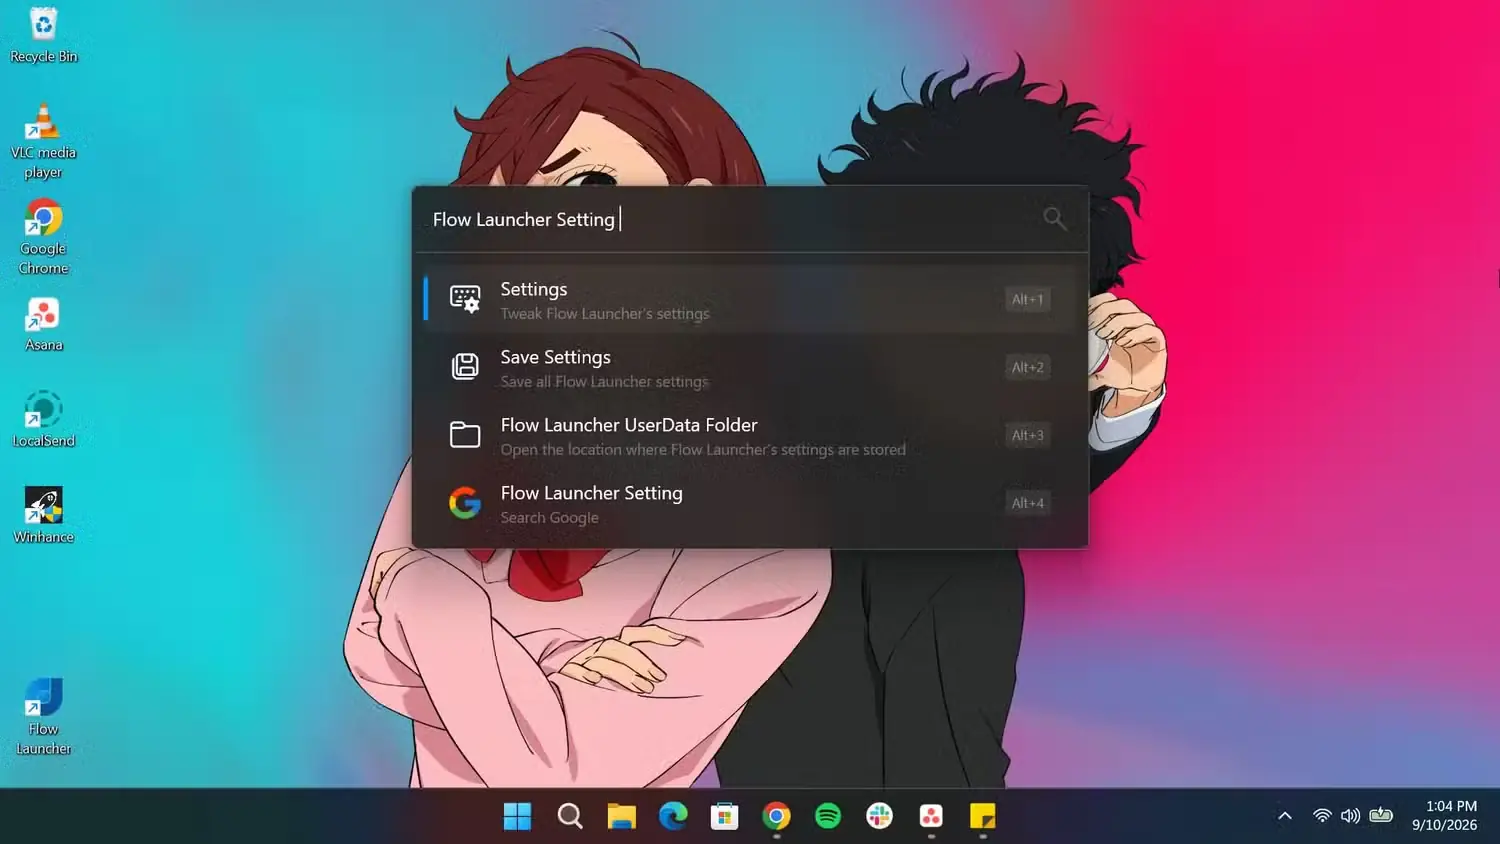Click the Alt+1 shortcut badge
Image resolution: width=1500 pixels, height=844 pixels.
tap(1027, 299)
